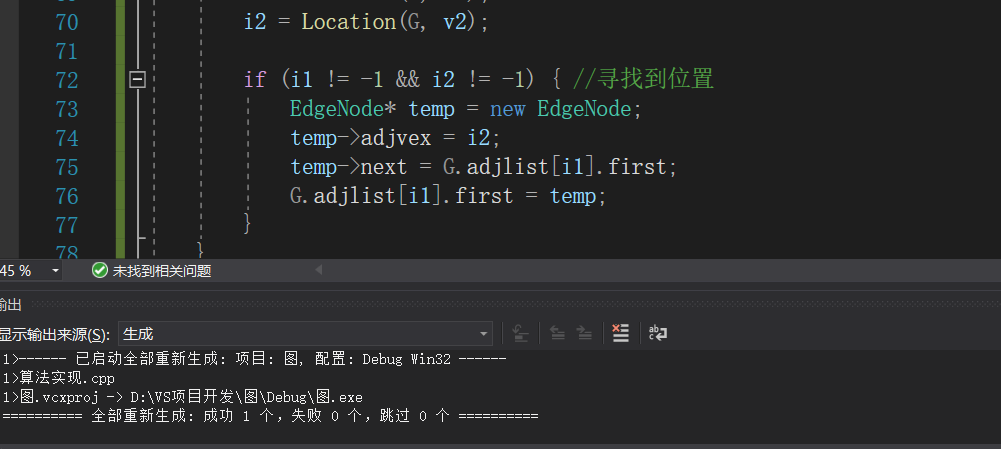Click line number 77 in the gutter
The height and width of the screenshot is (449, 1001).
tap(67, 225)
